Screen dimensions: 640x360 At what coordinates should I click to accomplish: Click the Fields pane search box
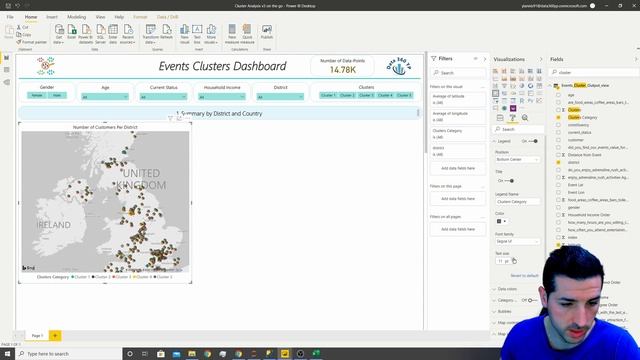[x=594, y=72]
